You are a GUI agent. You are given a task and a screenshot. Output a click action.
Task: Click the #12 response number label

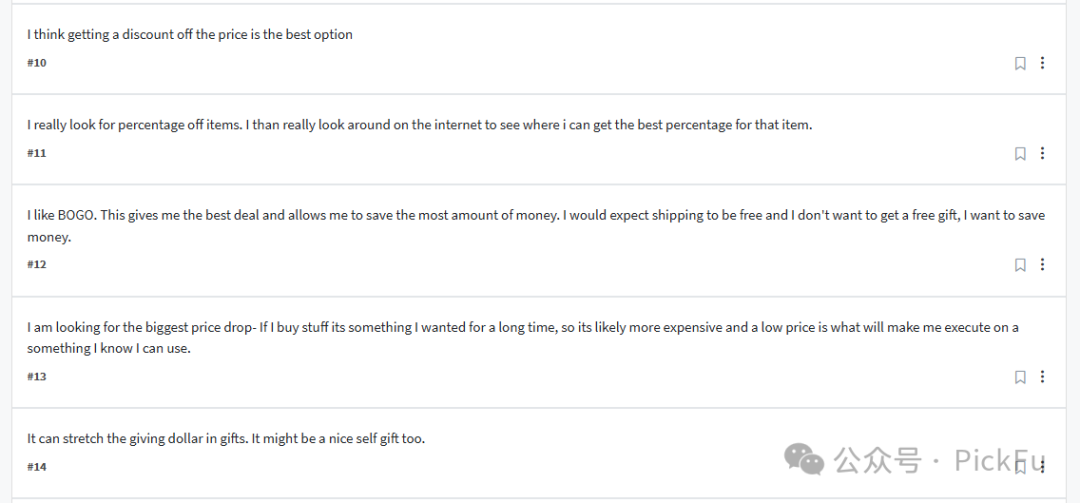pyautogui.click(x=37, y=264)
